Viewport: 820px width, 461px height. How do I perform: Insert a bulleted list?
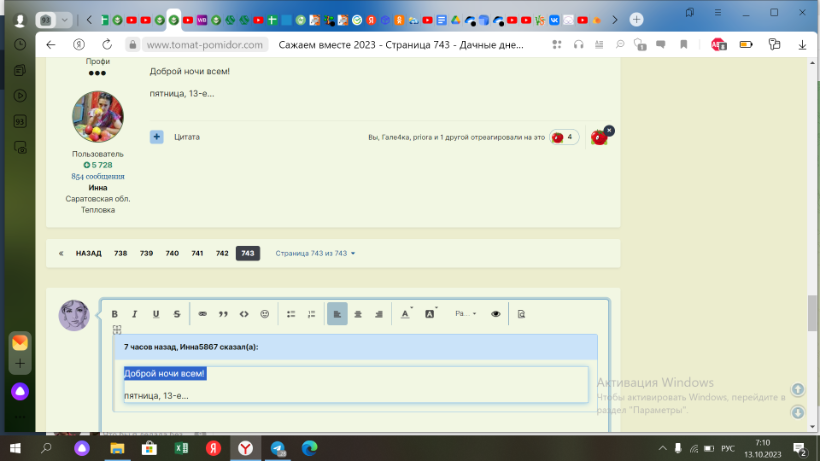point(291,314)
